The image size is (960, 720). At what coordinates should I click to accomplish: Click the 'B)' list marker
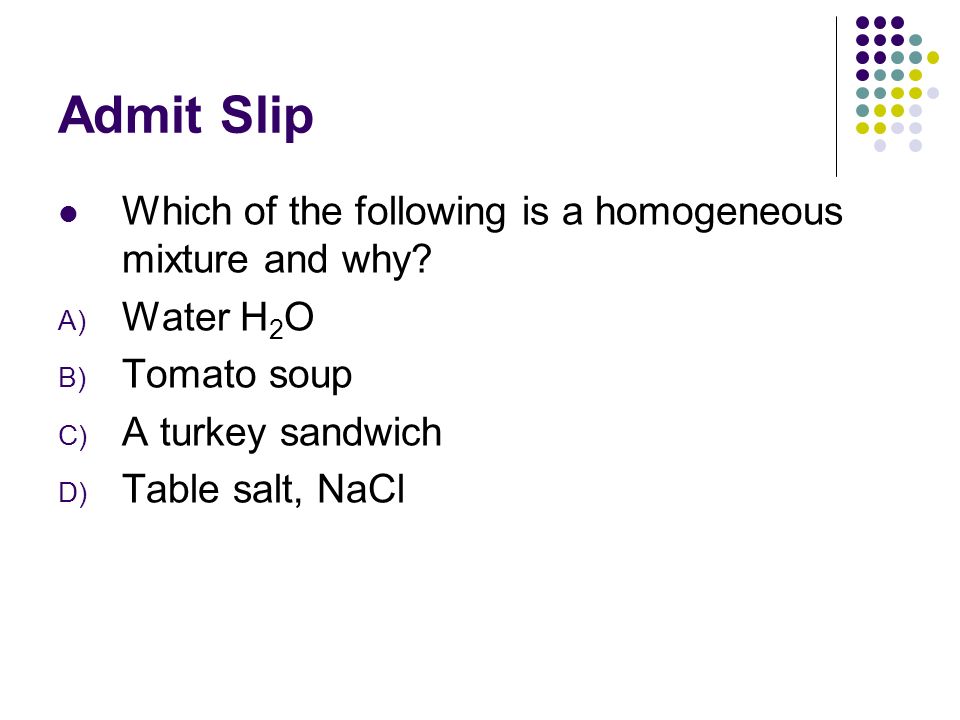pyautogui.click(x=72, y=378)
